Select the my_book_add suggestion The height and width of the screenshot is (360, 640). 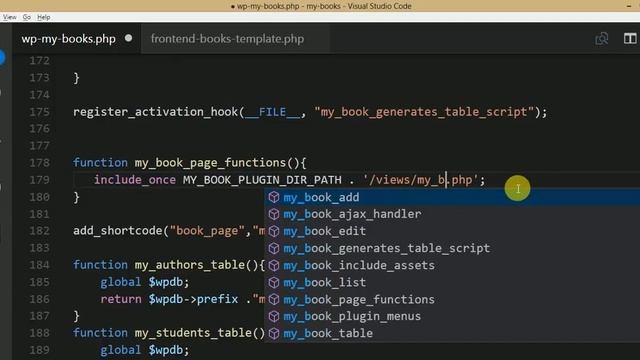click(x=452, y=197)
